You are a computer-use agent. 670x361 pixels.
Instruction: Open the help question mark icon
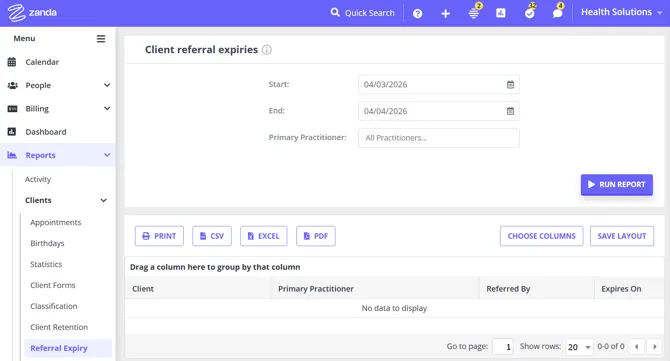click(417, 14)
